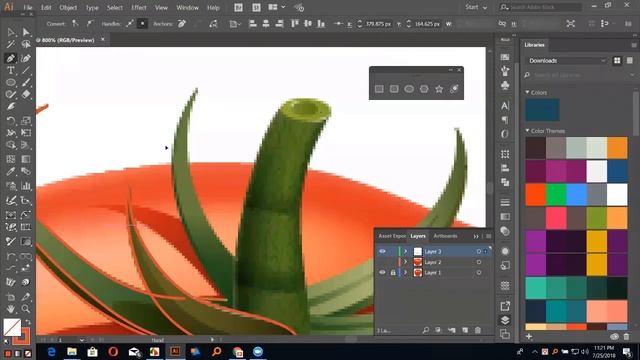Switch to the Artboards tab

tap(445, 236)
